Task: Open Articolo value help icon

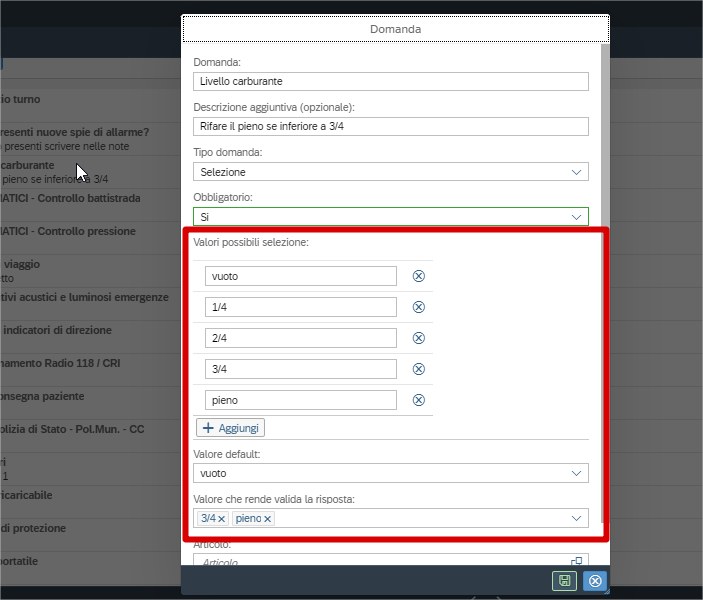Action: 577,563
